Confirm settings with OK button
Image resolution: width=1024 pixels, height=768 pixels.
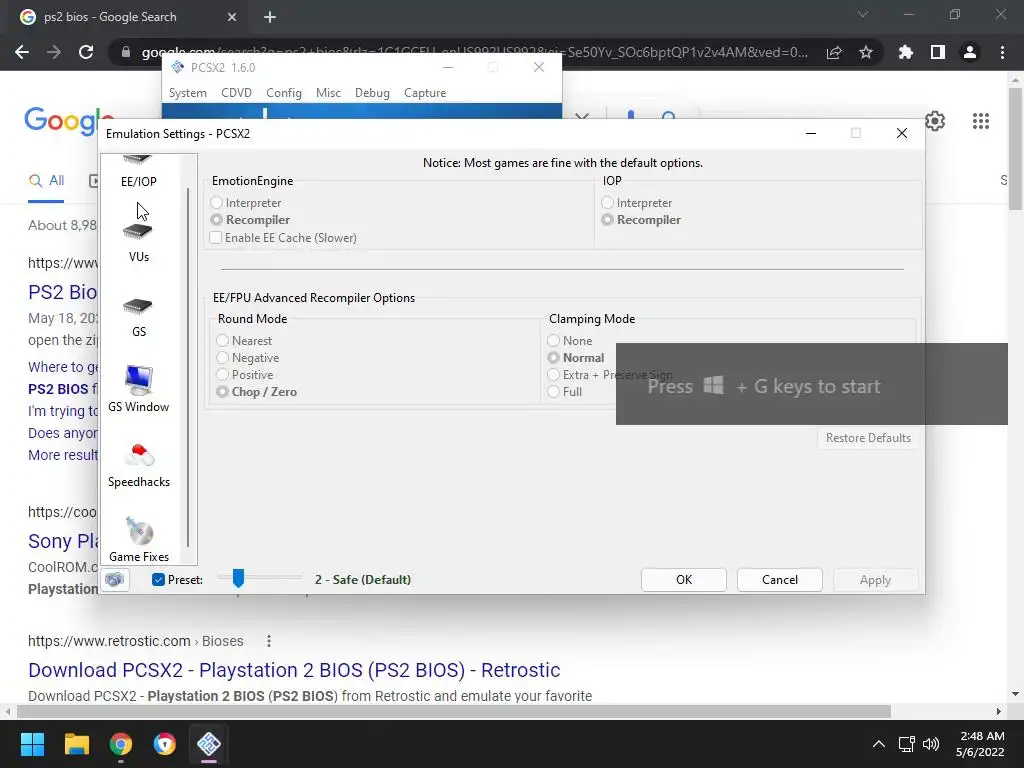pos(684,580)
